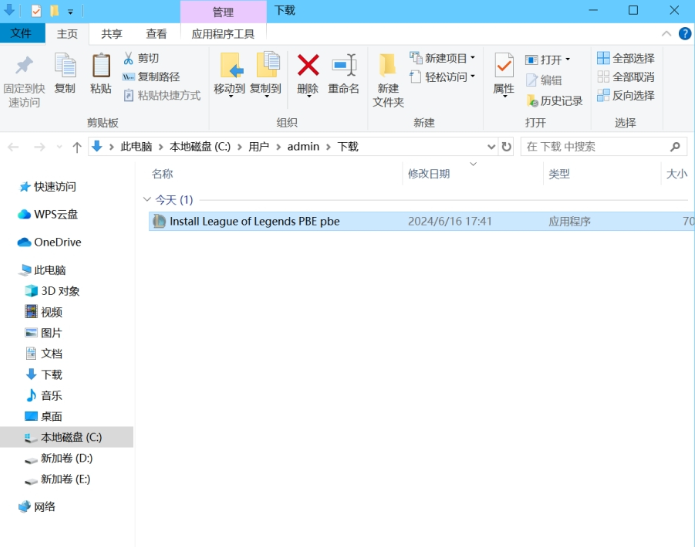Click Select none (全部取消)
Screen dimensions: 697x547
[x=625, y=77]
